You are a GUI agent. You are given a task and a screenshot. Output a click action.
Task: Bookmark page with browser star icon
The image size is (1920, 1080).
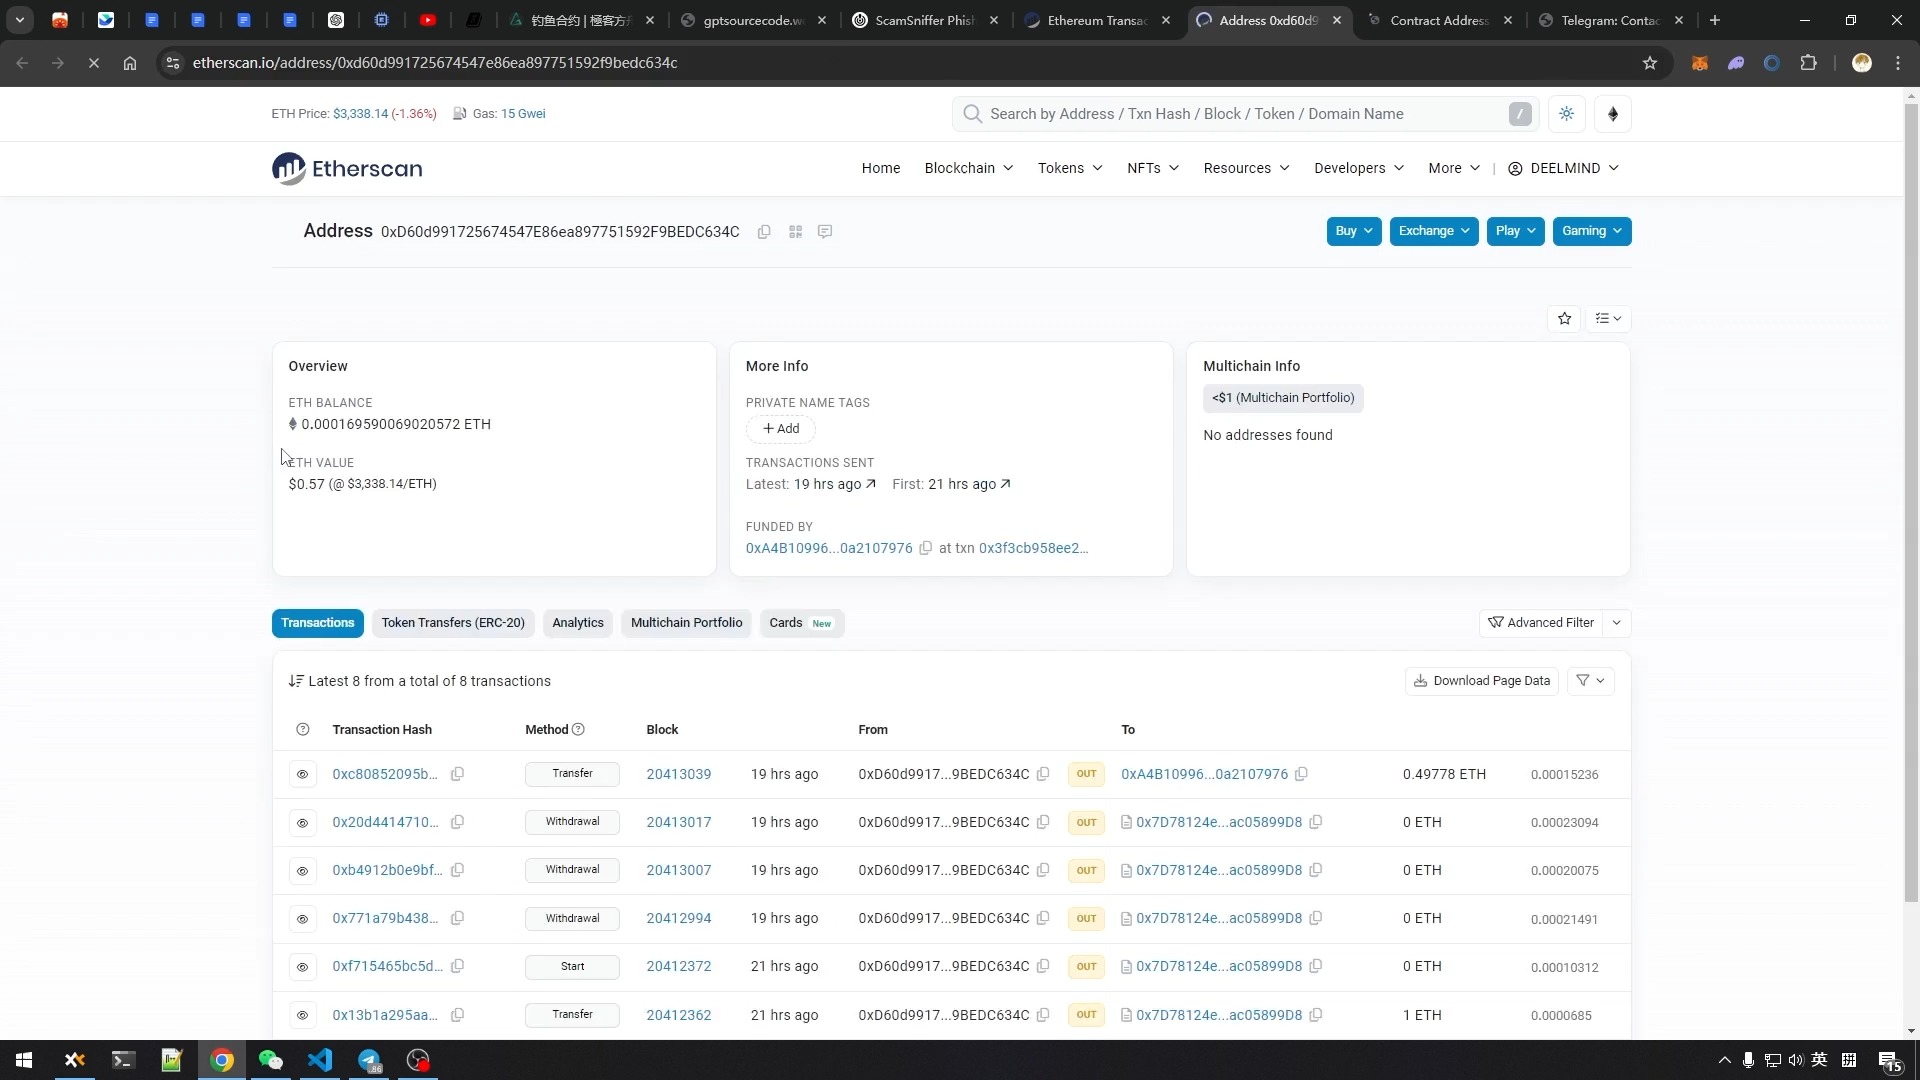[x=1649, y=63]
